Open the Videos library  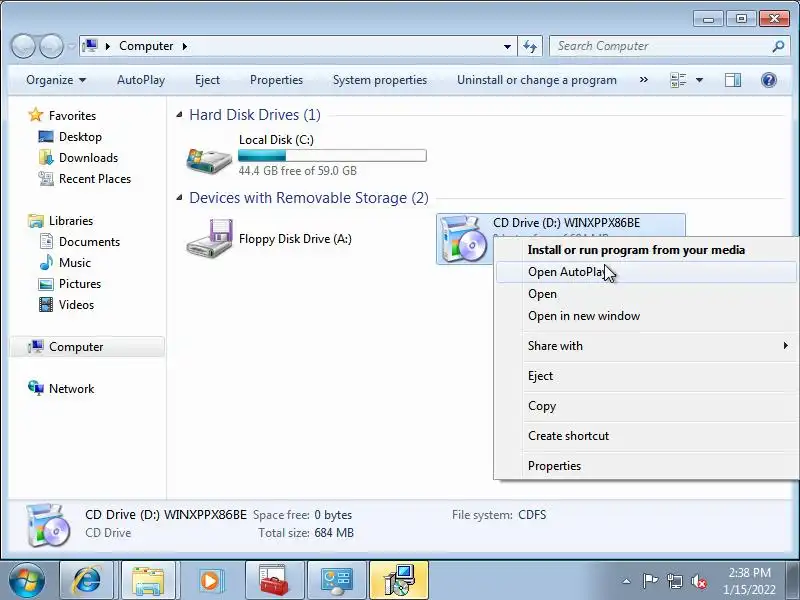pos(77,305)
